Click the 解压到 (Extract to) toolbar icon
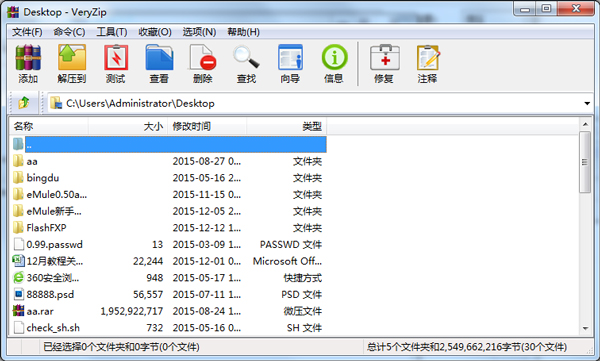 tap(72, 57)
